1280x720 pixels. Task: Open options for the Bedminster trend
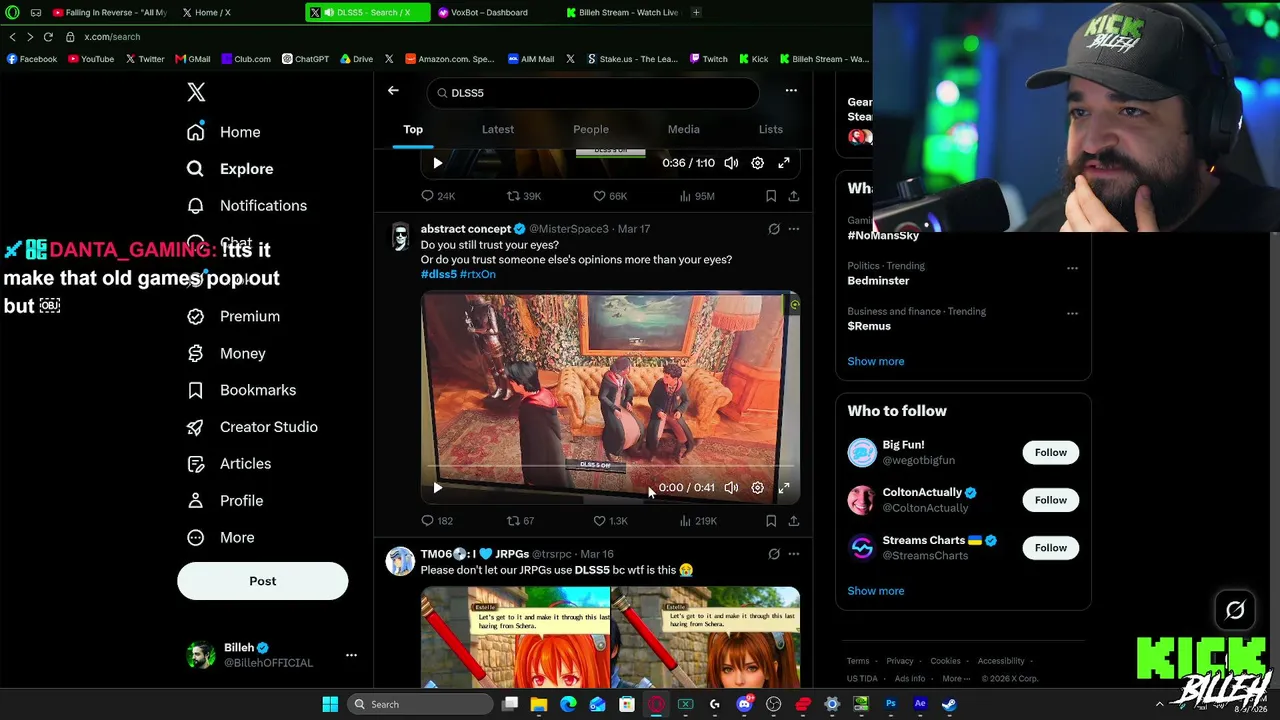pyautogui.click(x=1072, y=268)
